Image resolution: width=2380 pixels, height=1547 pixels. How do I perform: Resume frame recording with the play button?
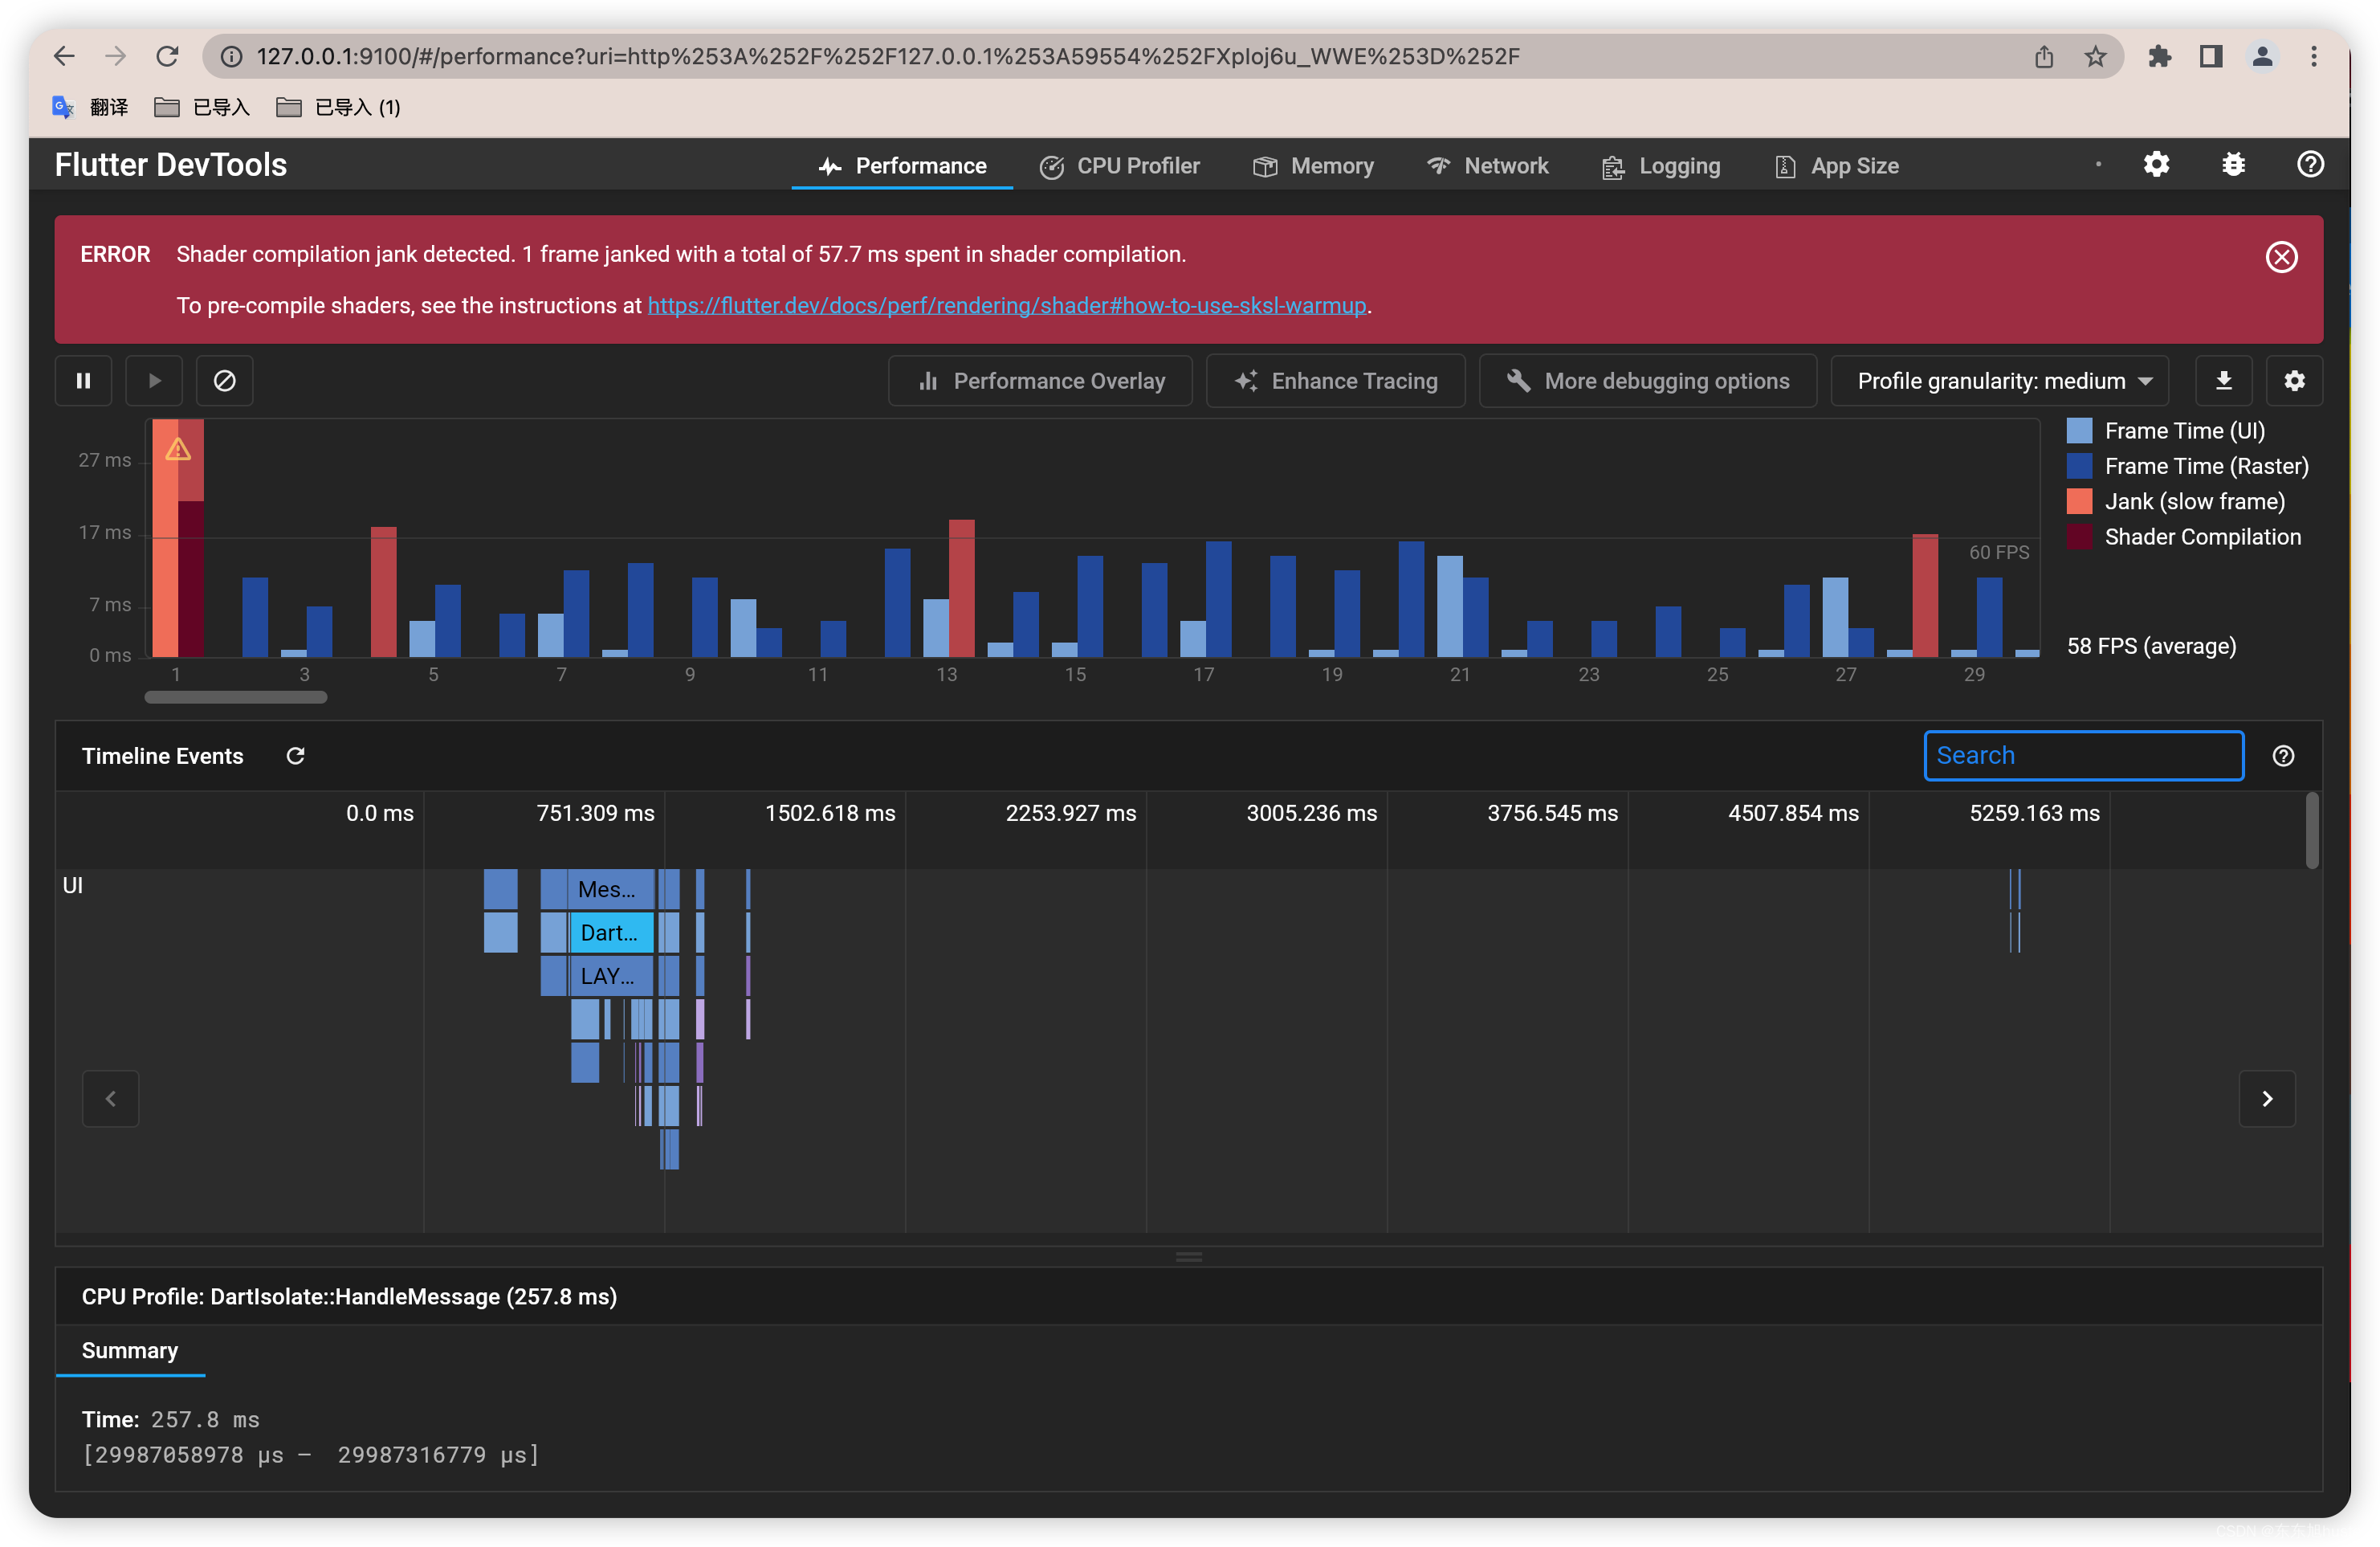154,381
